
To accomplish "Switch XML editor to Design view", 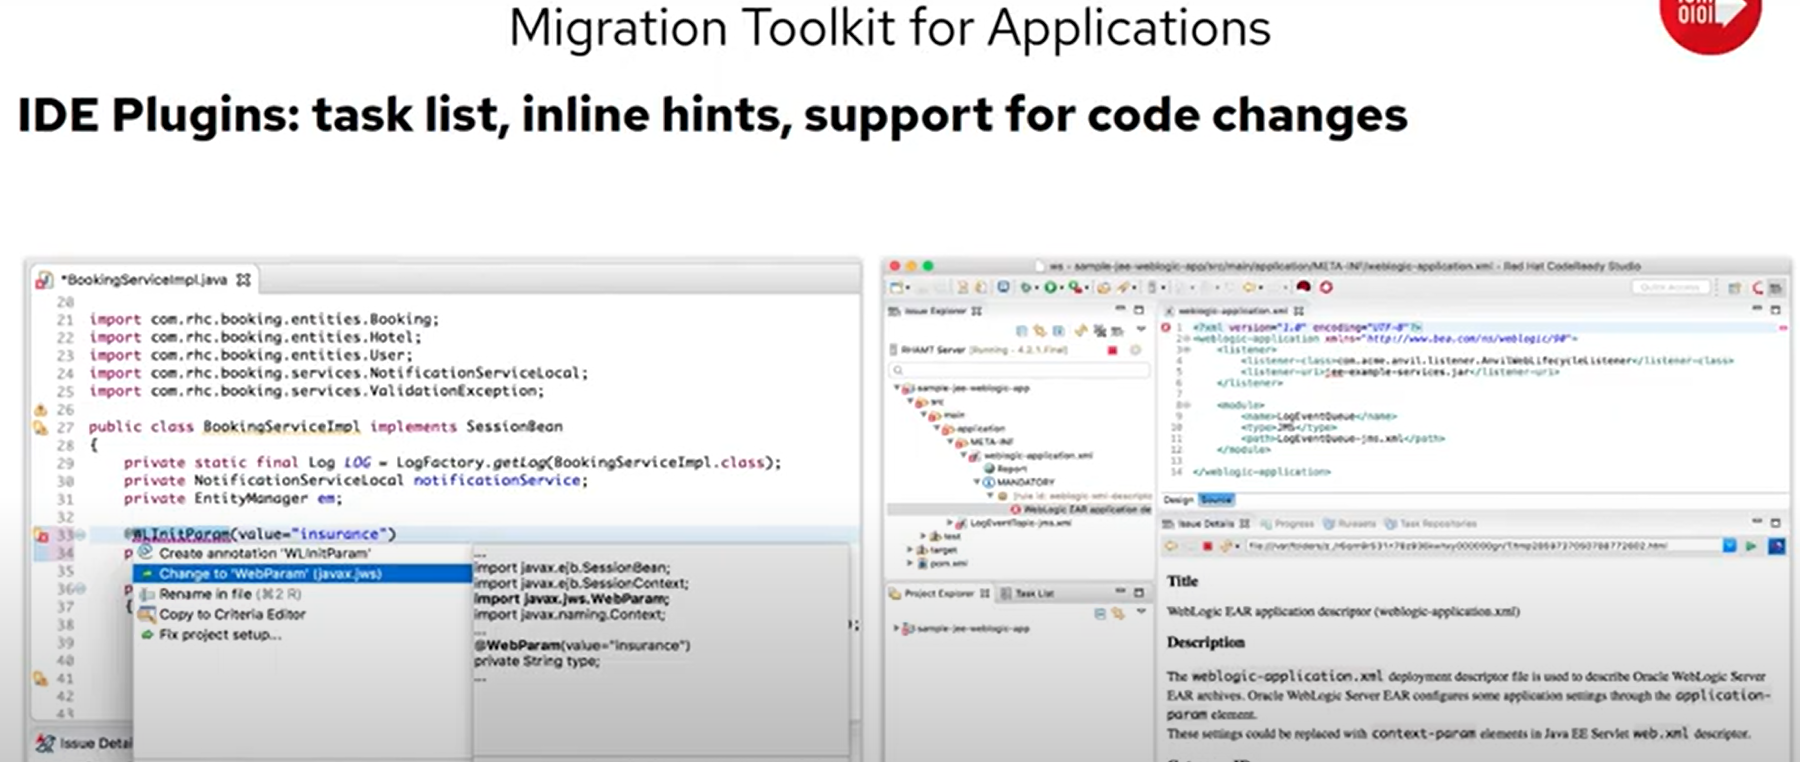I will click(x=1178, y=499).
